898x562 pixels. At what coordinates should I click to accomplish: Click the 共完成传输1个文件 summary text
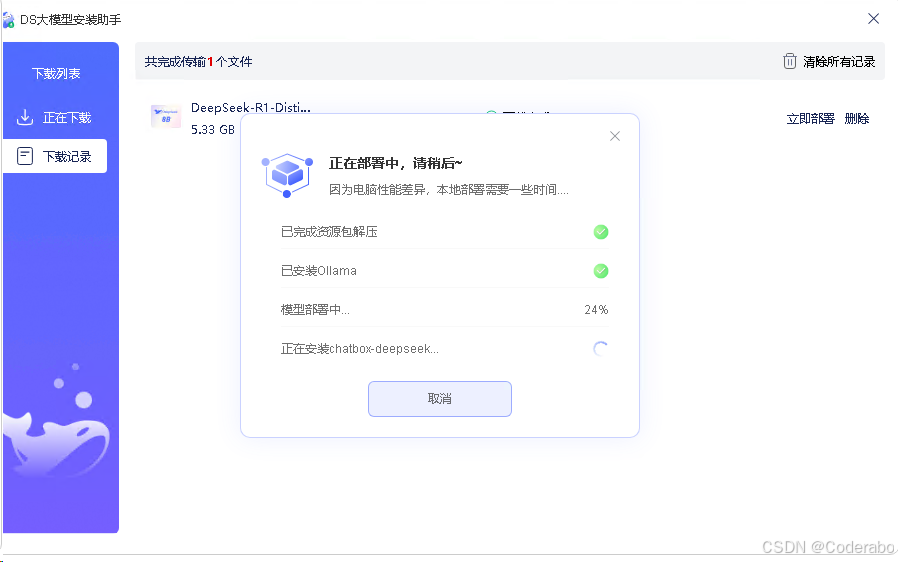click(x=199, y=61)
